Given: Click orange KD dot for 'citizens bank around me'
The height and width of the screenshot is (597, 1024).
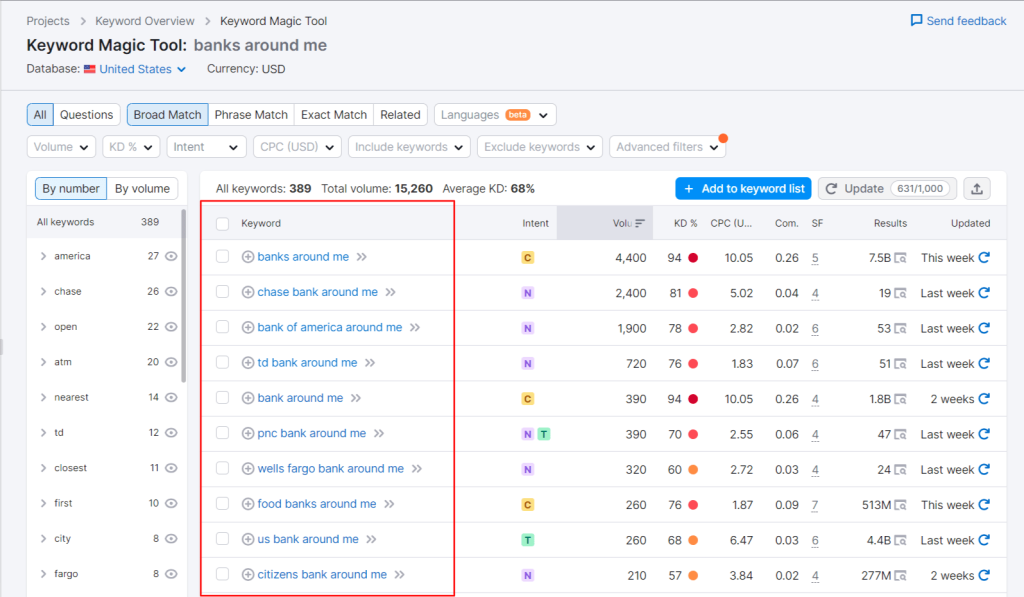Looking at the screenshot, I should (x=693, y=575).
